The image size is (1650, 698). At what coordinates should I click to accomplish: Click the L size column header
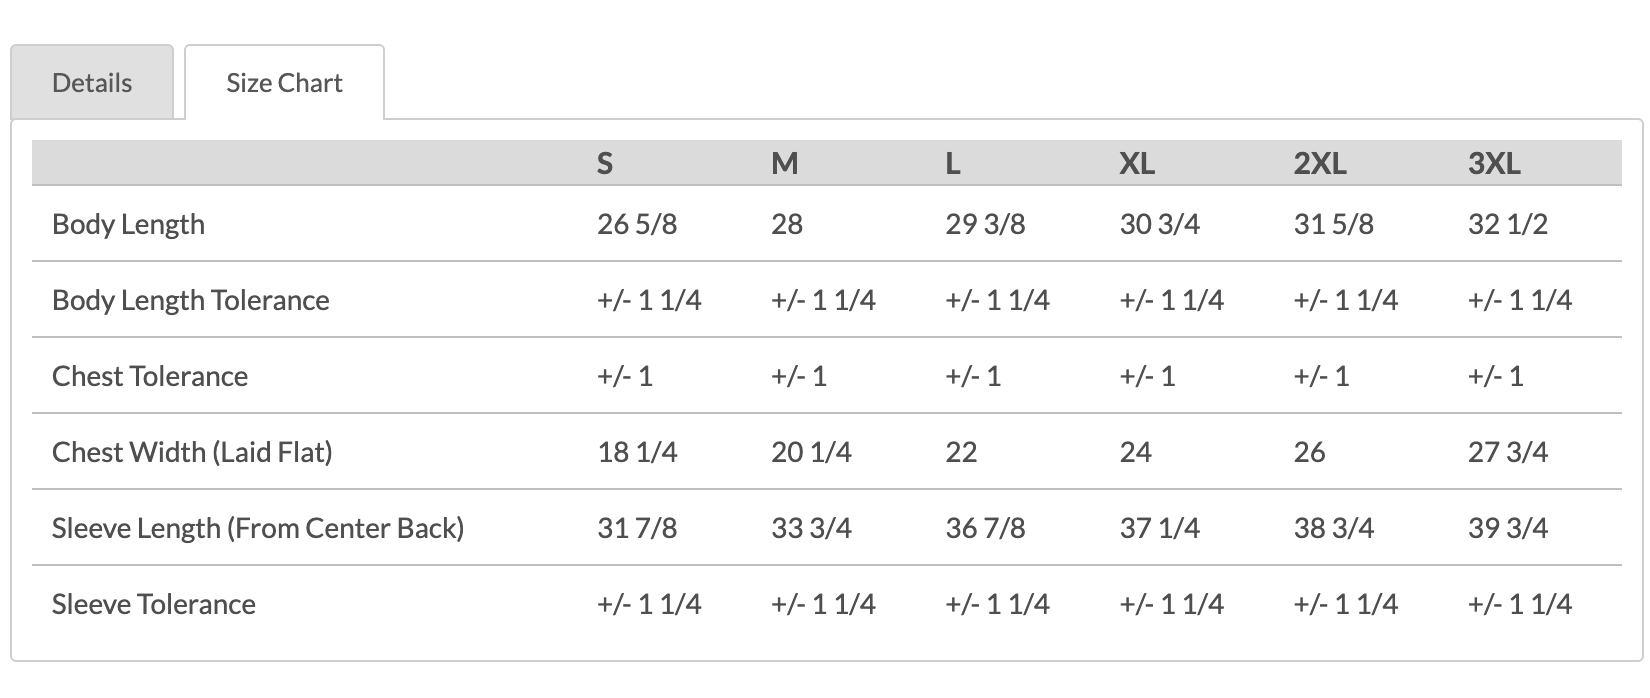click(953, 163)
